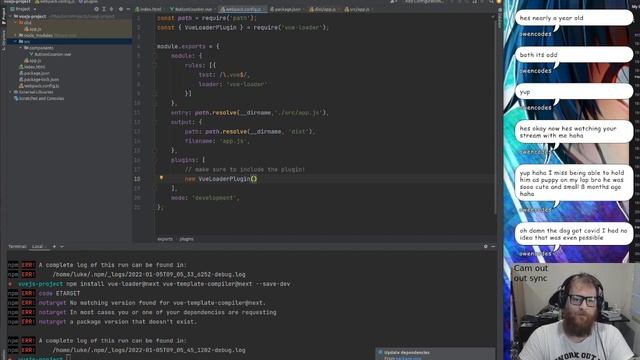Screen dimensions: 640x360
Task: Click the lightbulb intention icon on line 18
Action: point(161,178)
